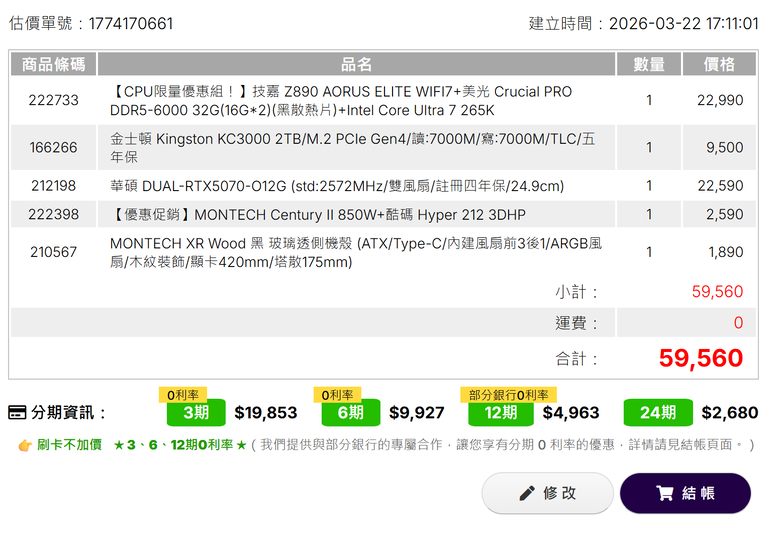Click product code 222733
The width and height of the screenshot is (780, 534).
tap(53, 101)
